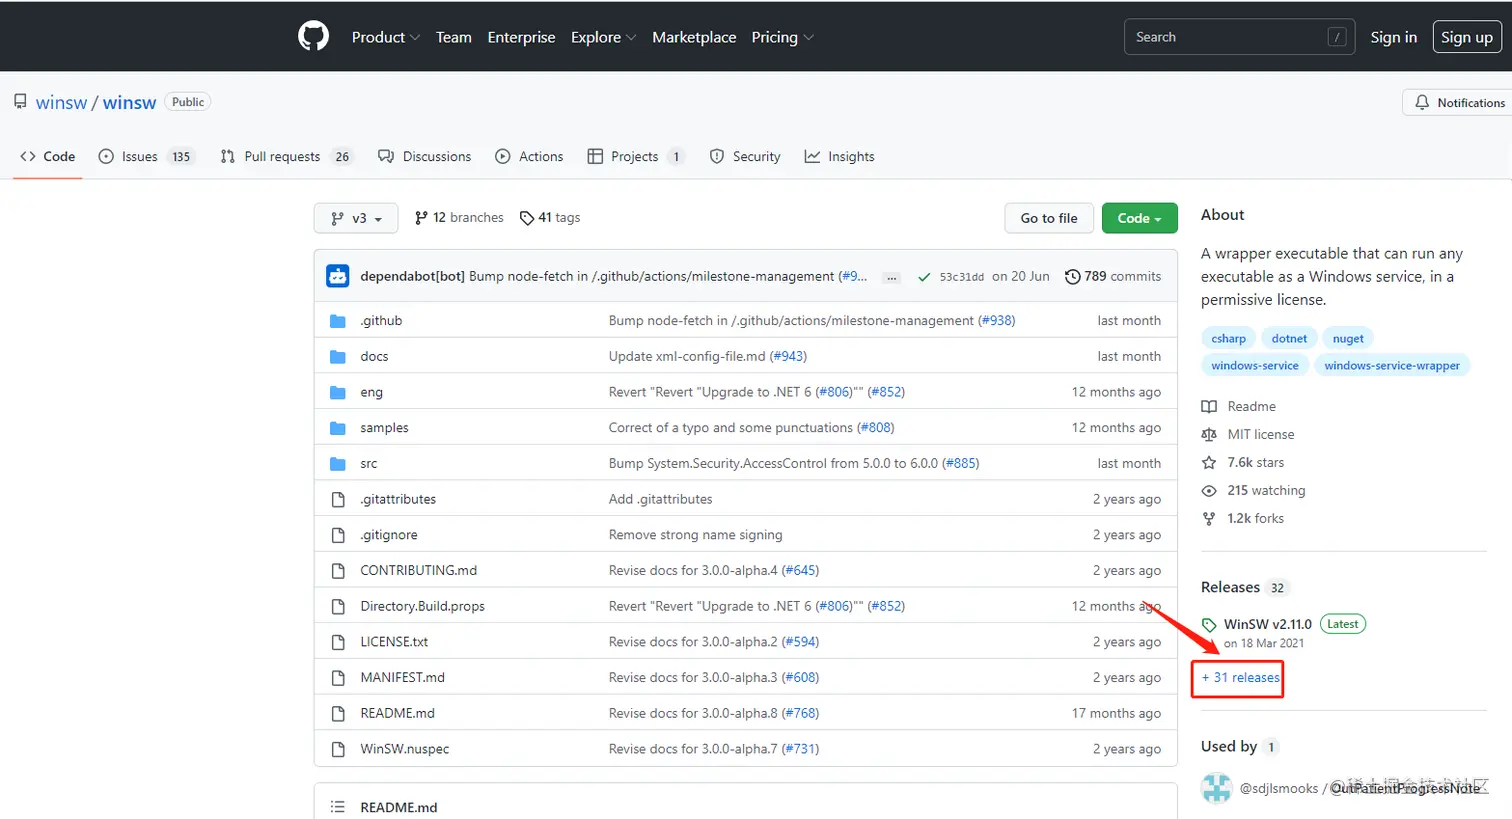
Task: Expand the Explore menu
Action: [x=603, y=37]
